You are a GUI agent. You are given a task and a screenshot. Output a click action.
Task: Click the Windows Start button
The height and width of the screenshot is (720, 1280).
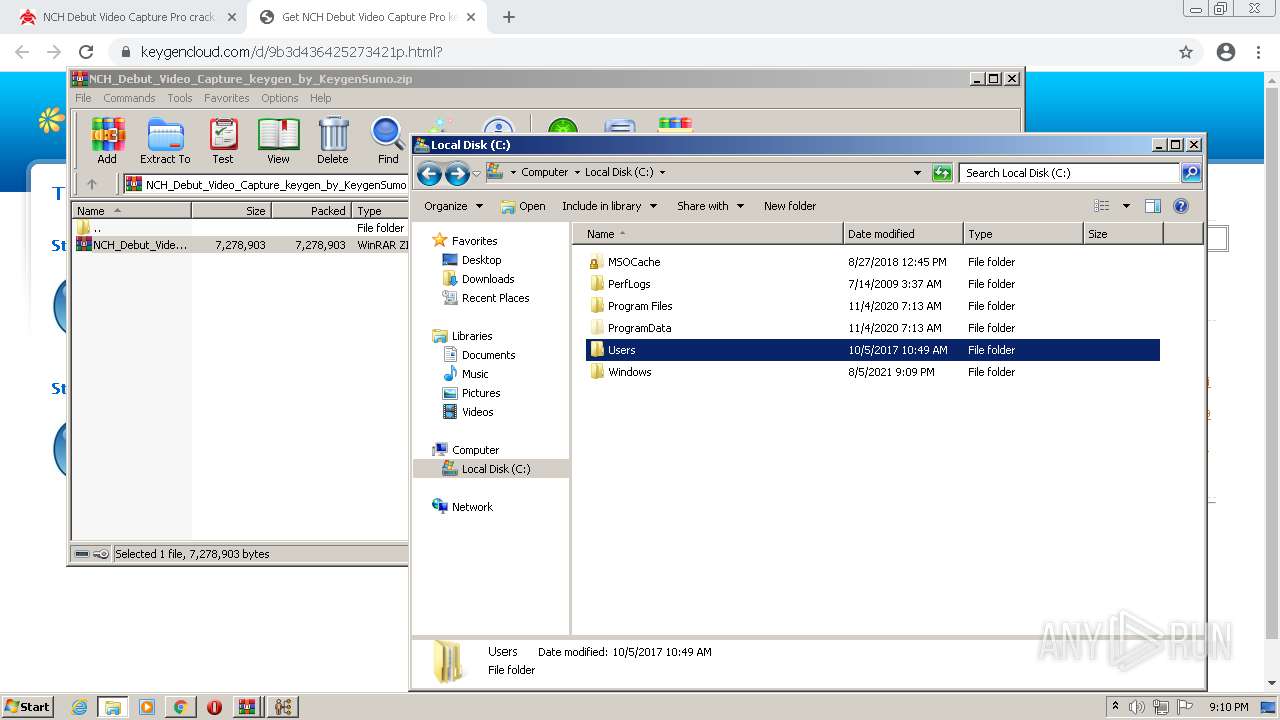[x=28, y=707]
